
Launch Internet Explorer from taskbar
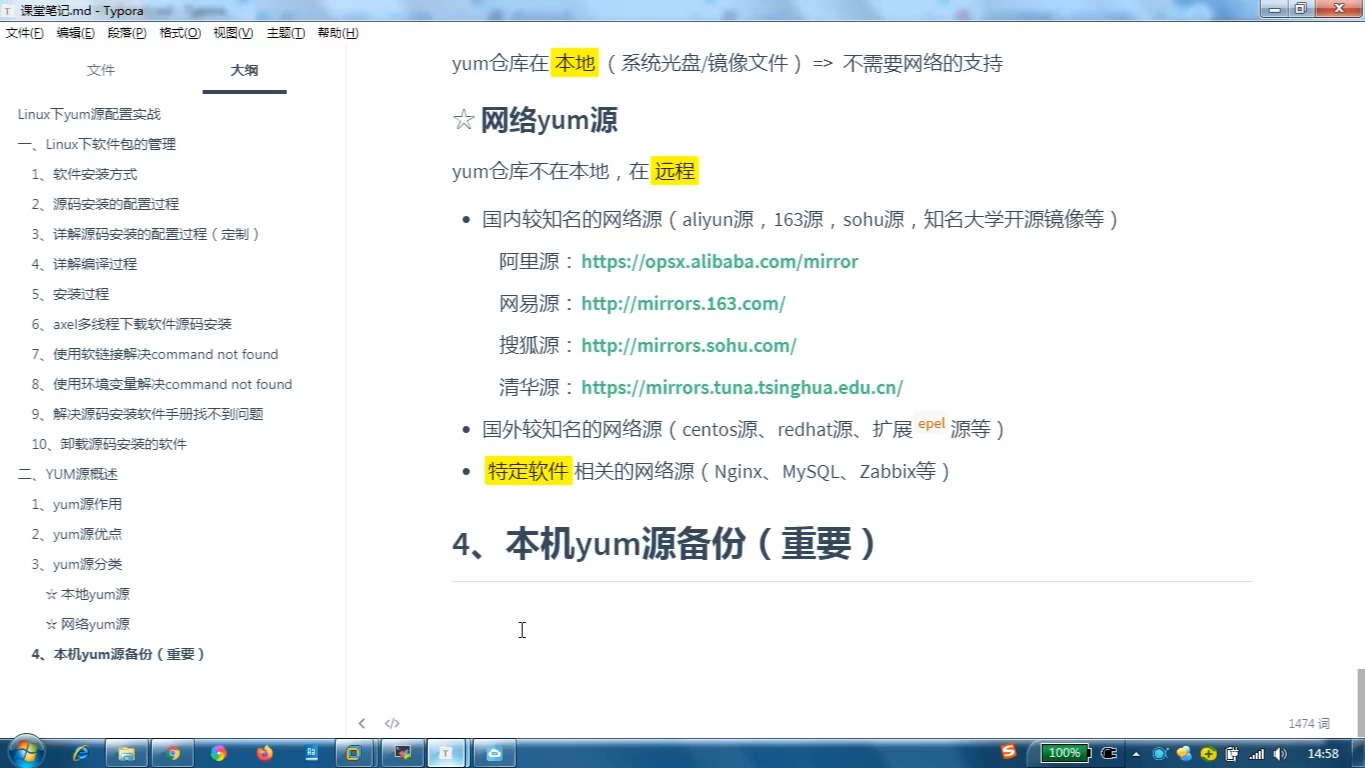(x=81, y=753)
